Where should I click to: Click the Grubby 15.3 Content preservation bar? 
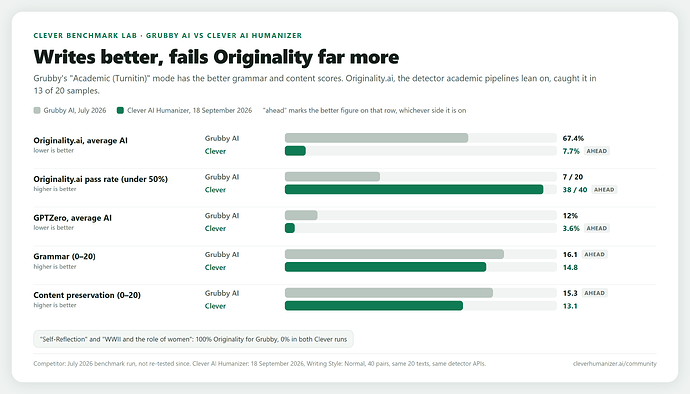[x=389, y=293]
